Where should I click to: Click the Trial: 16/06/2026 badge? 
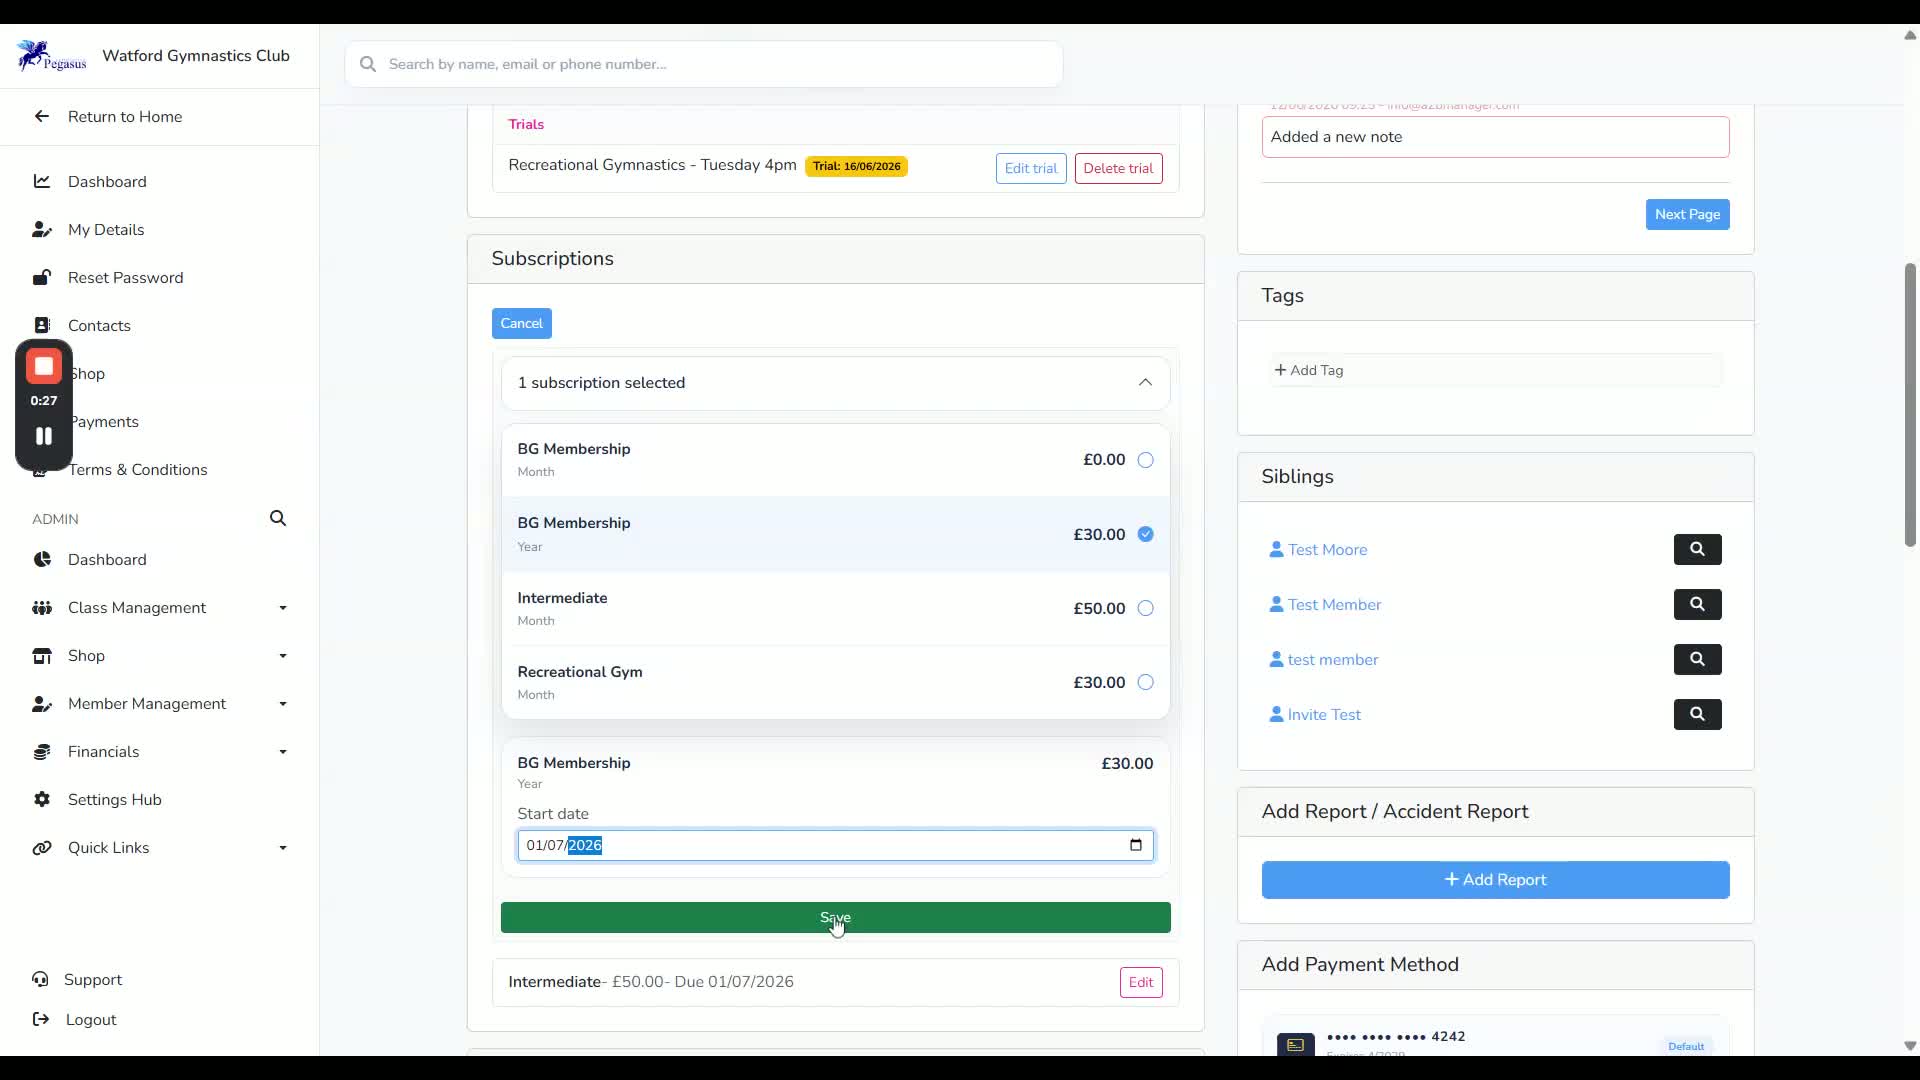tap(856, 166)
